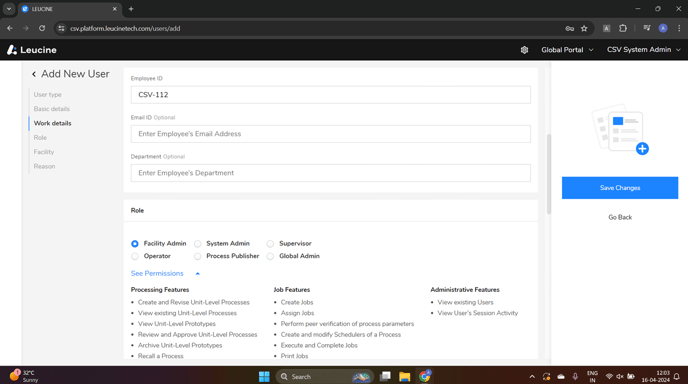This screenshot has height=384, width=688.
Task: Reload the page
Action: (42, 28)
